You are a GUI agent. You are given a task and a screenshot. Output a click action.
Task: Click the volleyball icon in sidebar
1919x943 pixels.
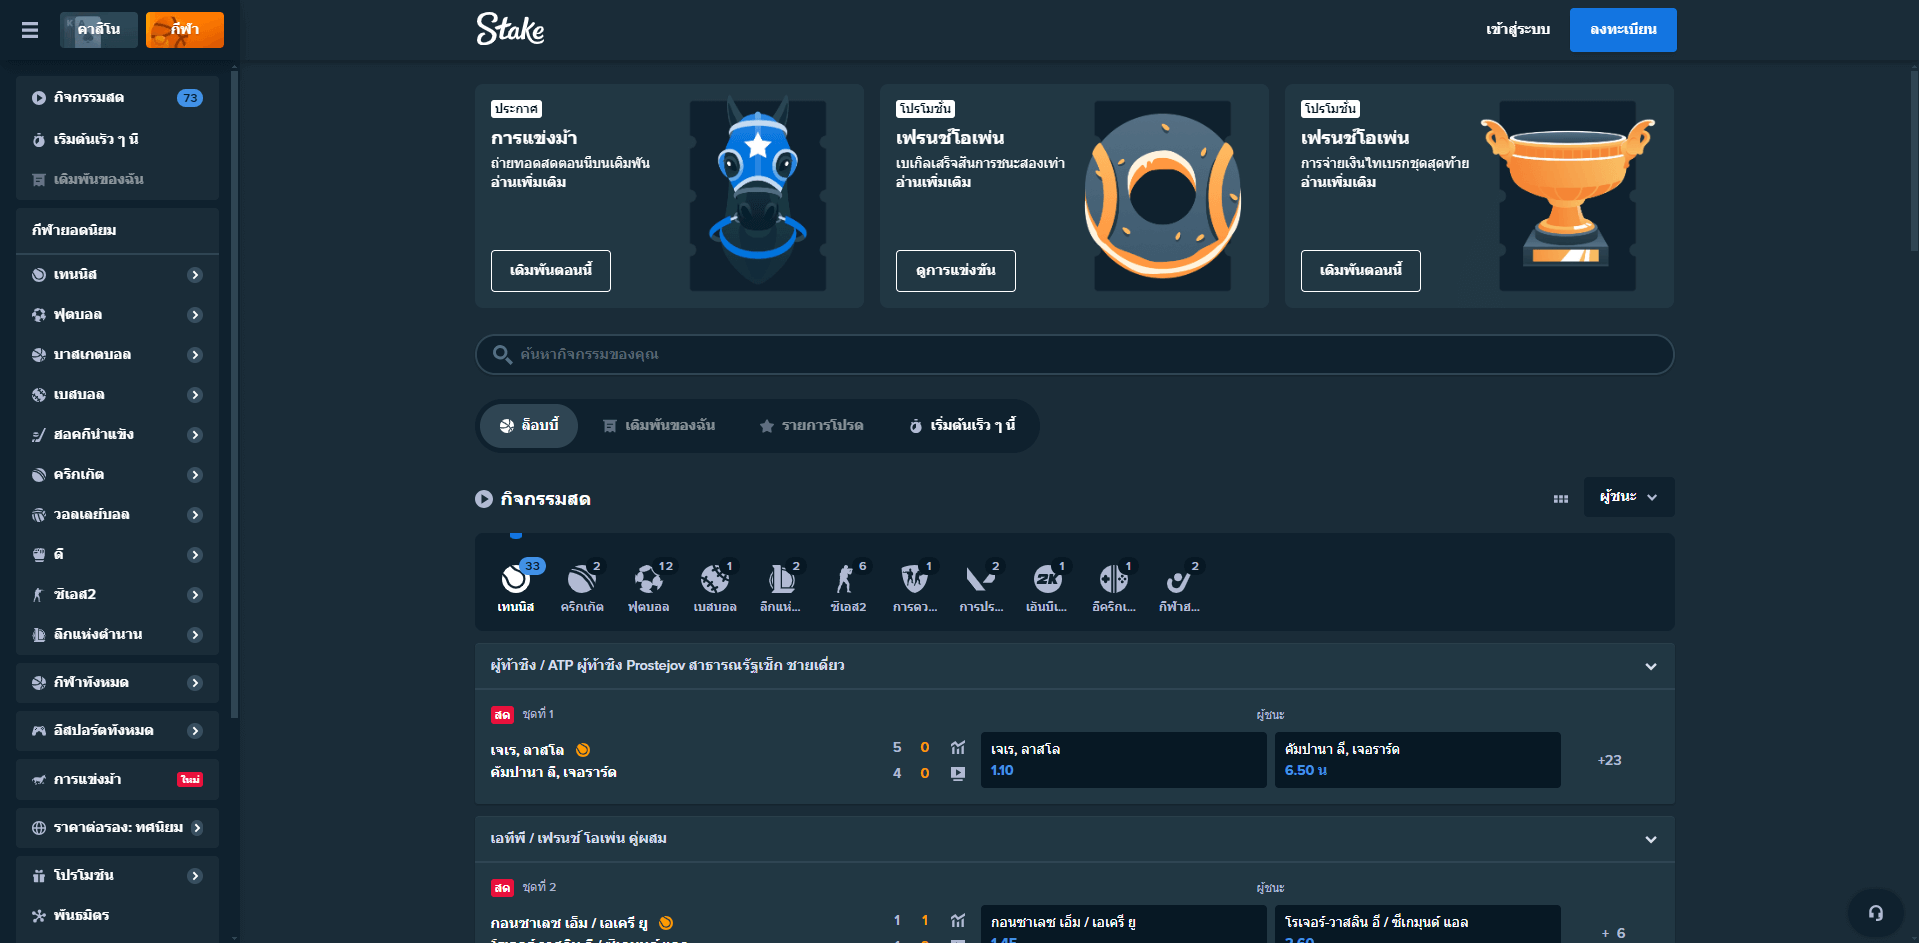click(x=39, y=515)
